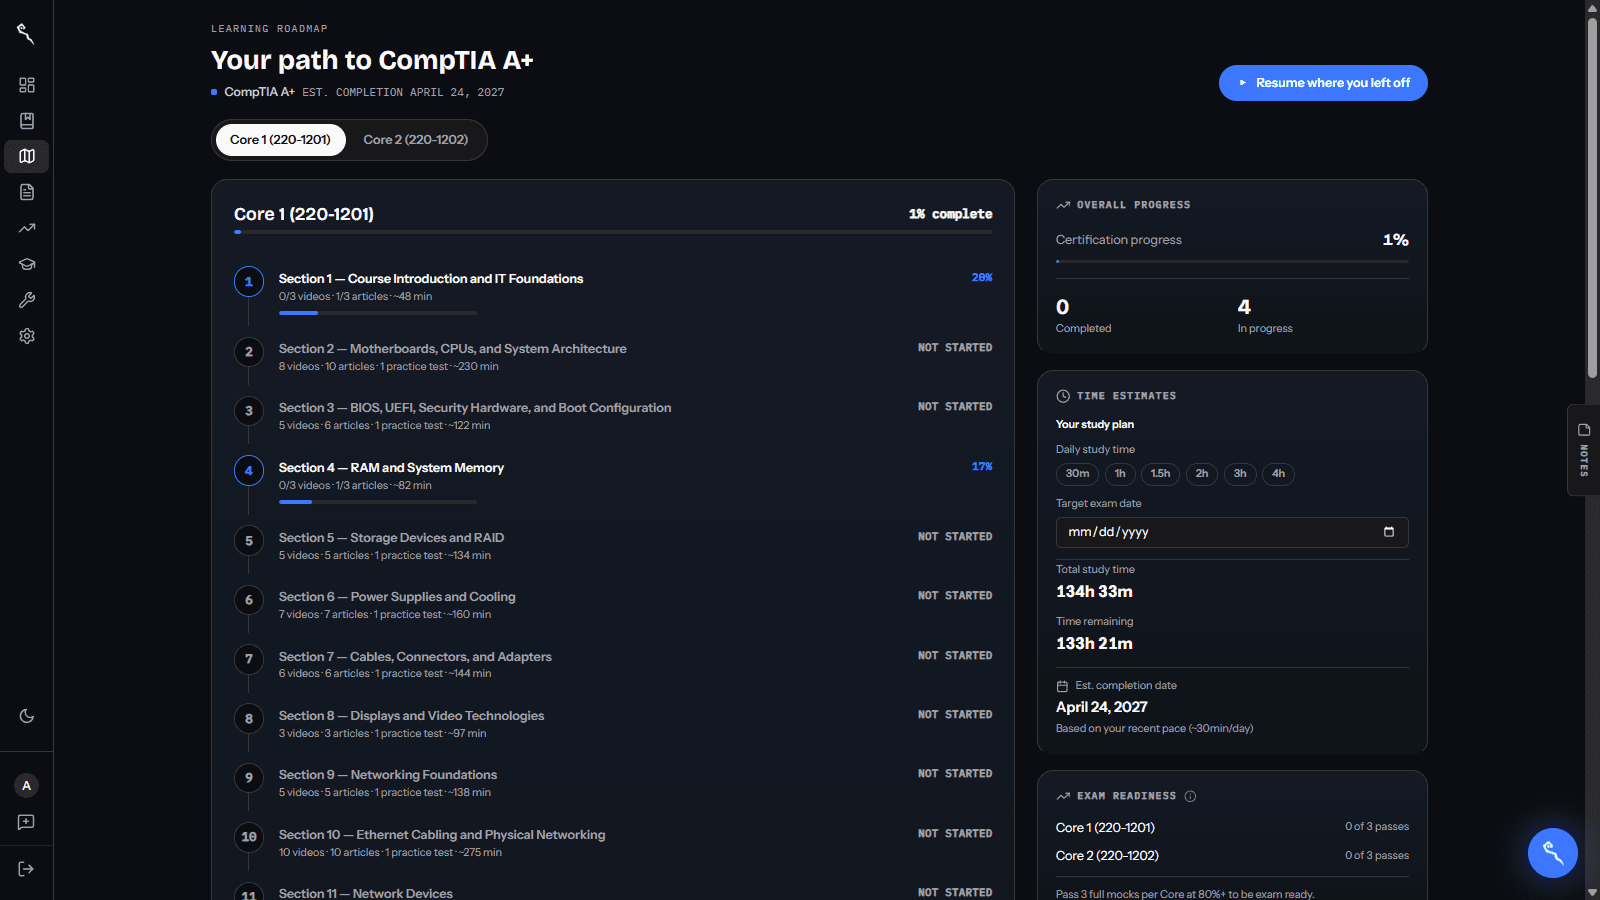
Task: Open the graduation cap icon in sidebar
Action: 27,264
